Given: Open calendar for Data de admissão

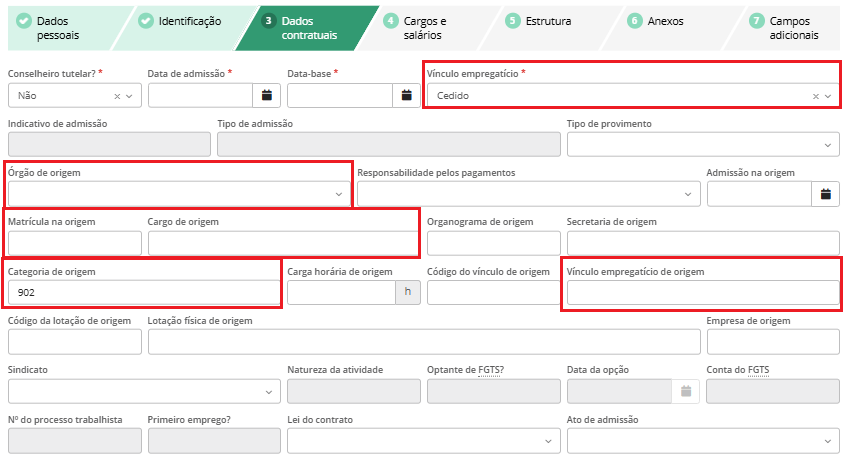Looking at the screenshot, I should (267, 95).
